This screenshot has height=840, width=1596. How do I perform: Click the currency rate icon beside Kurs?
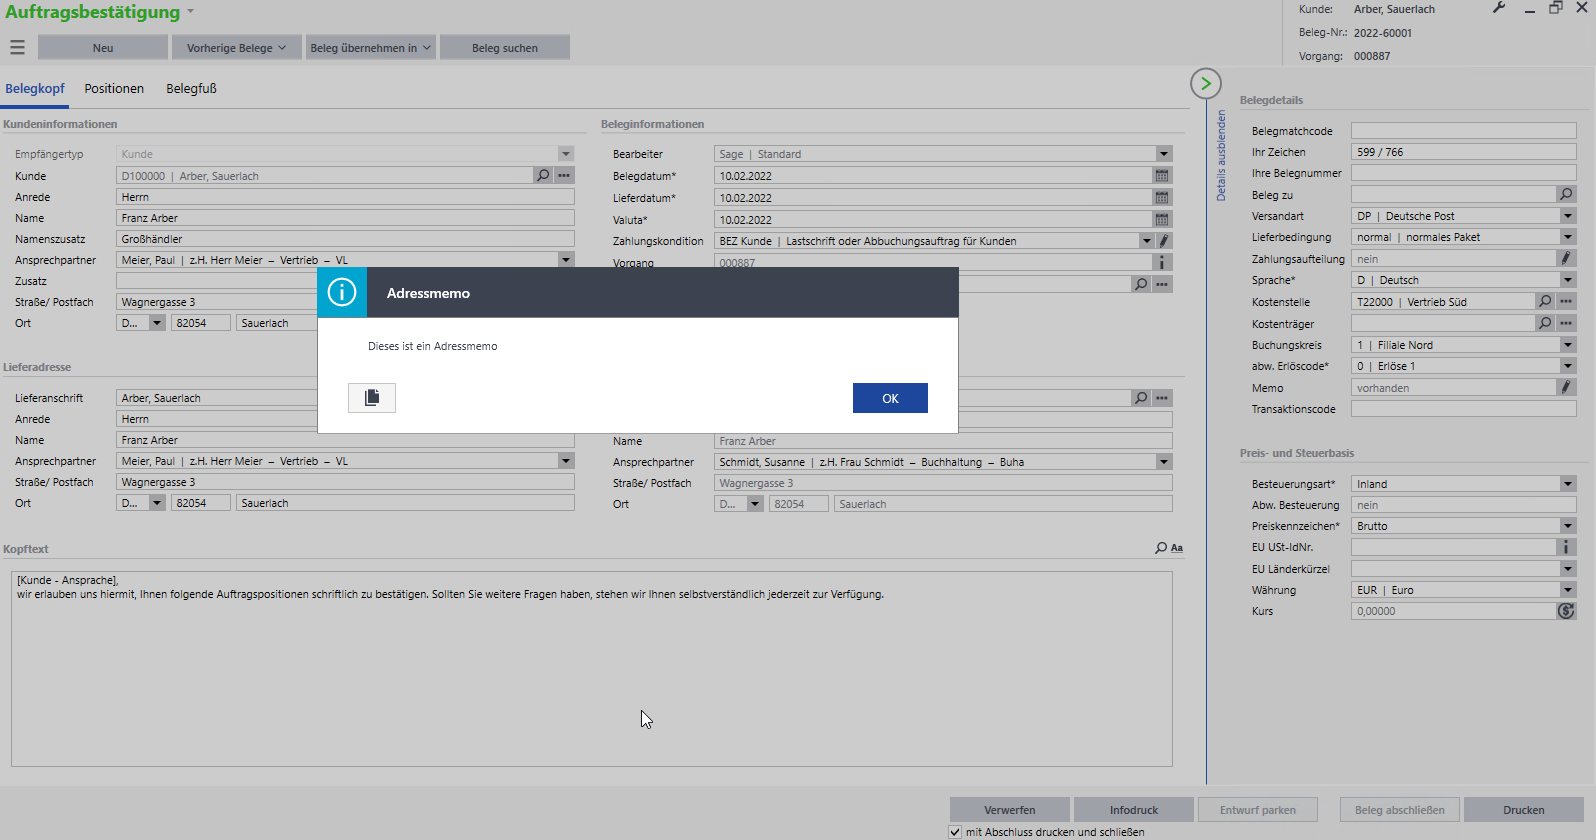click(x=1566, y=611)
